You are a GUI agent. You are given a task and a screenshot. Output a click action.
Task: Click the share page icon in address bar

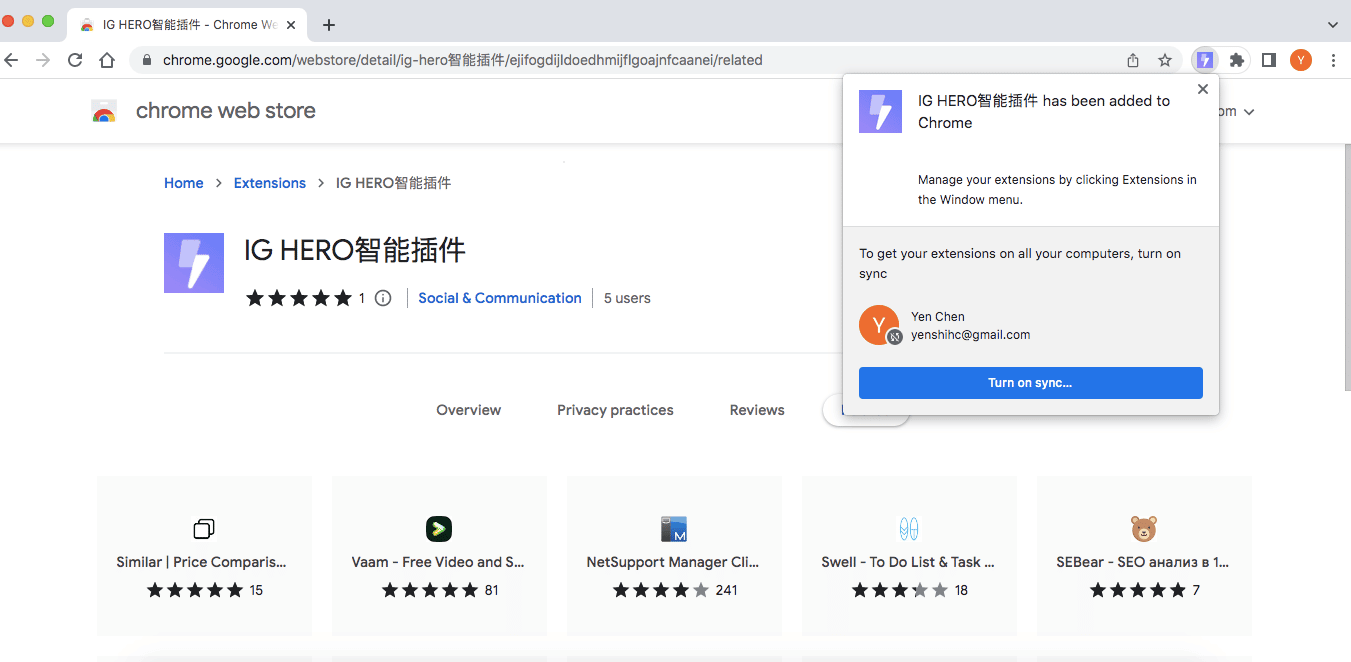pyautogui.click(x=1133, y=60)
